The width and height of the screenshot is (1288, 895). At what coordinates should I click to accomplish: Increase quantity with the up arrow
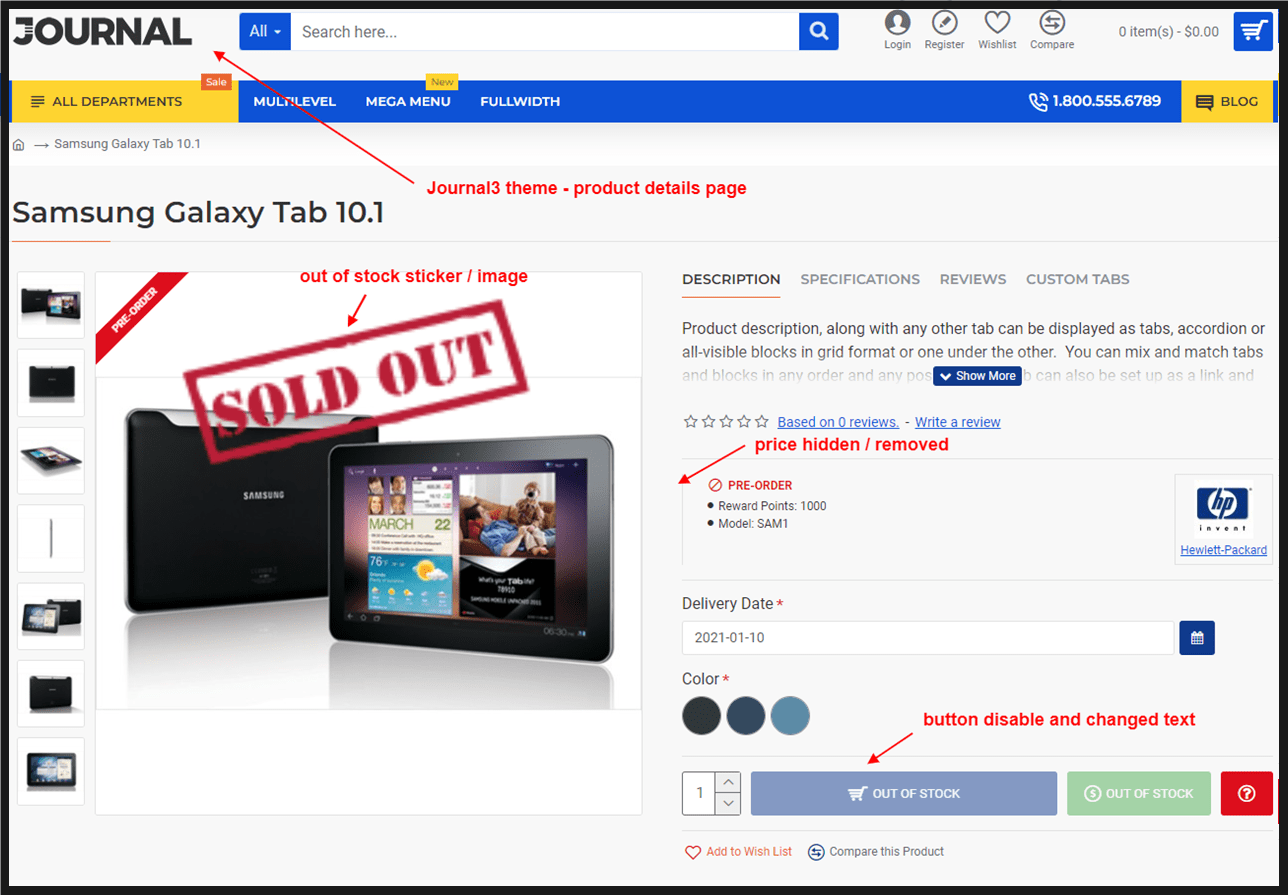click(728, 782)
